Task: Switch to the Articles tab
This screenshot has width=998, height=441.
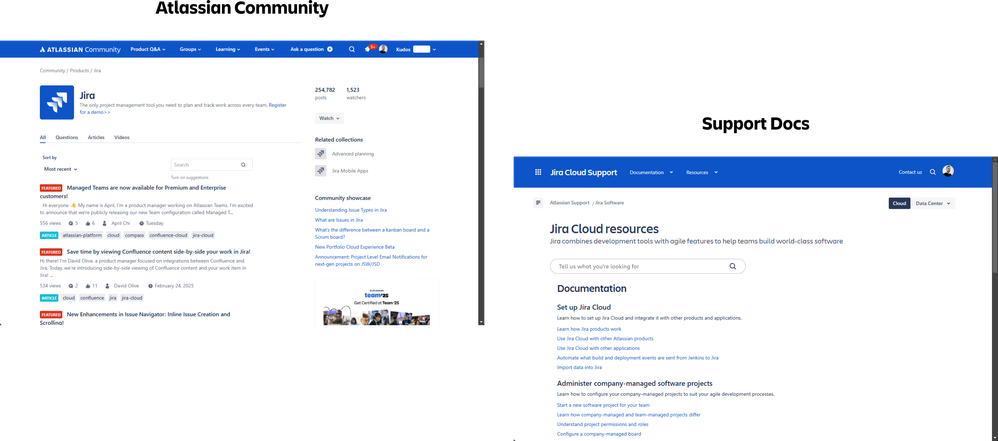Action: click(96, 137)
